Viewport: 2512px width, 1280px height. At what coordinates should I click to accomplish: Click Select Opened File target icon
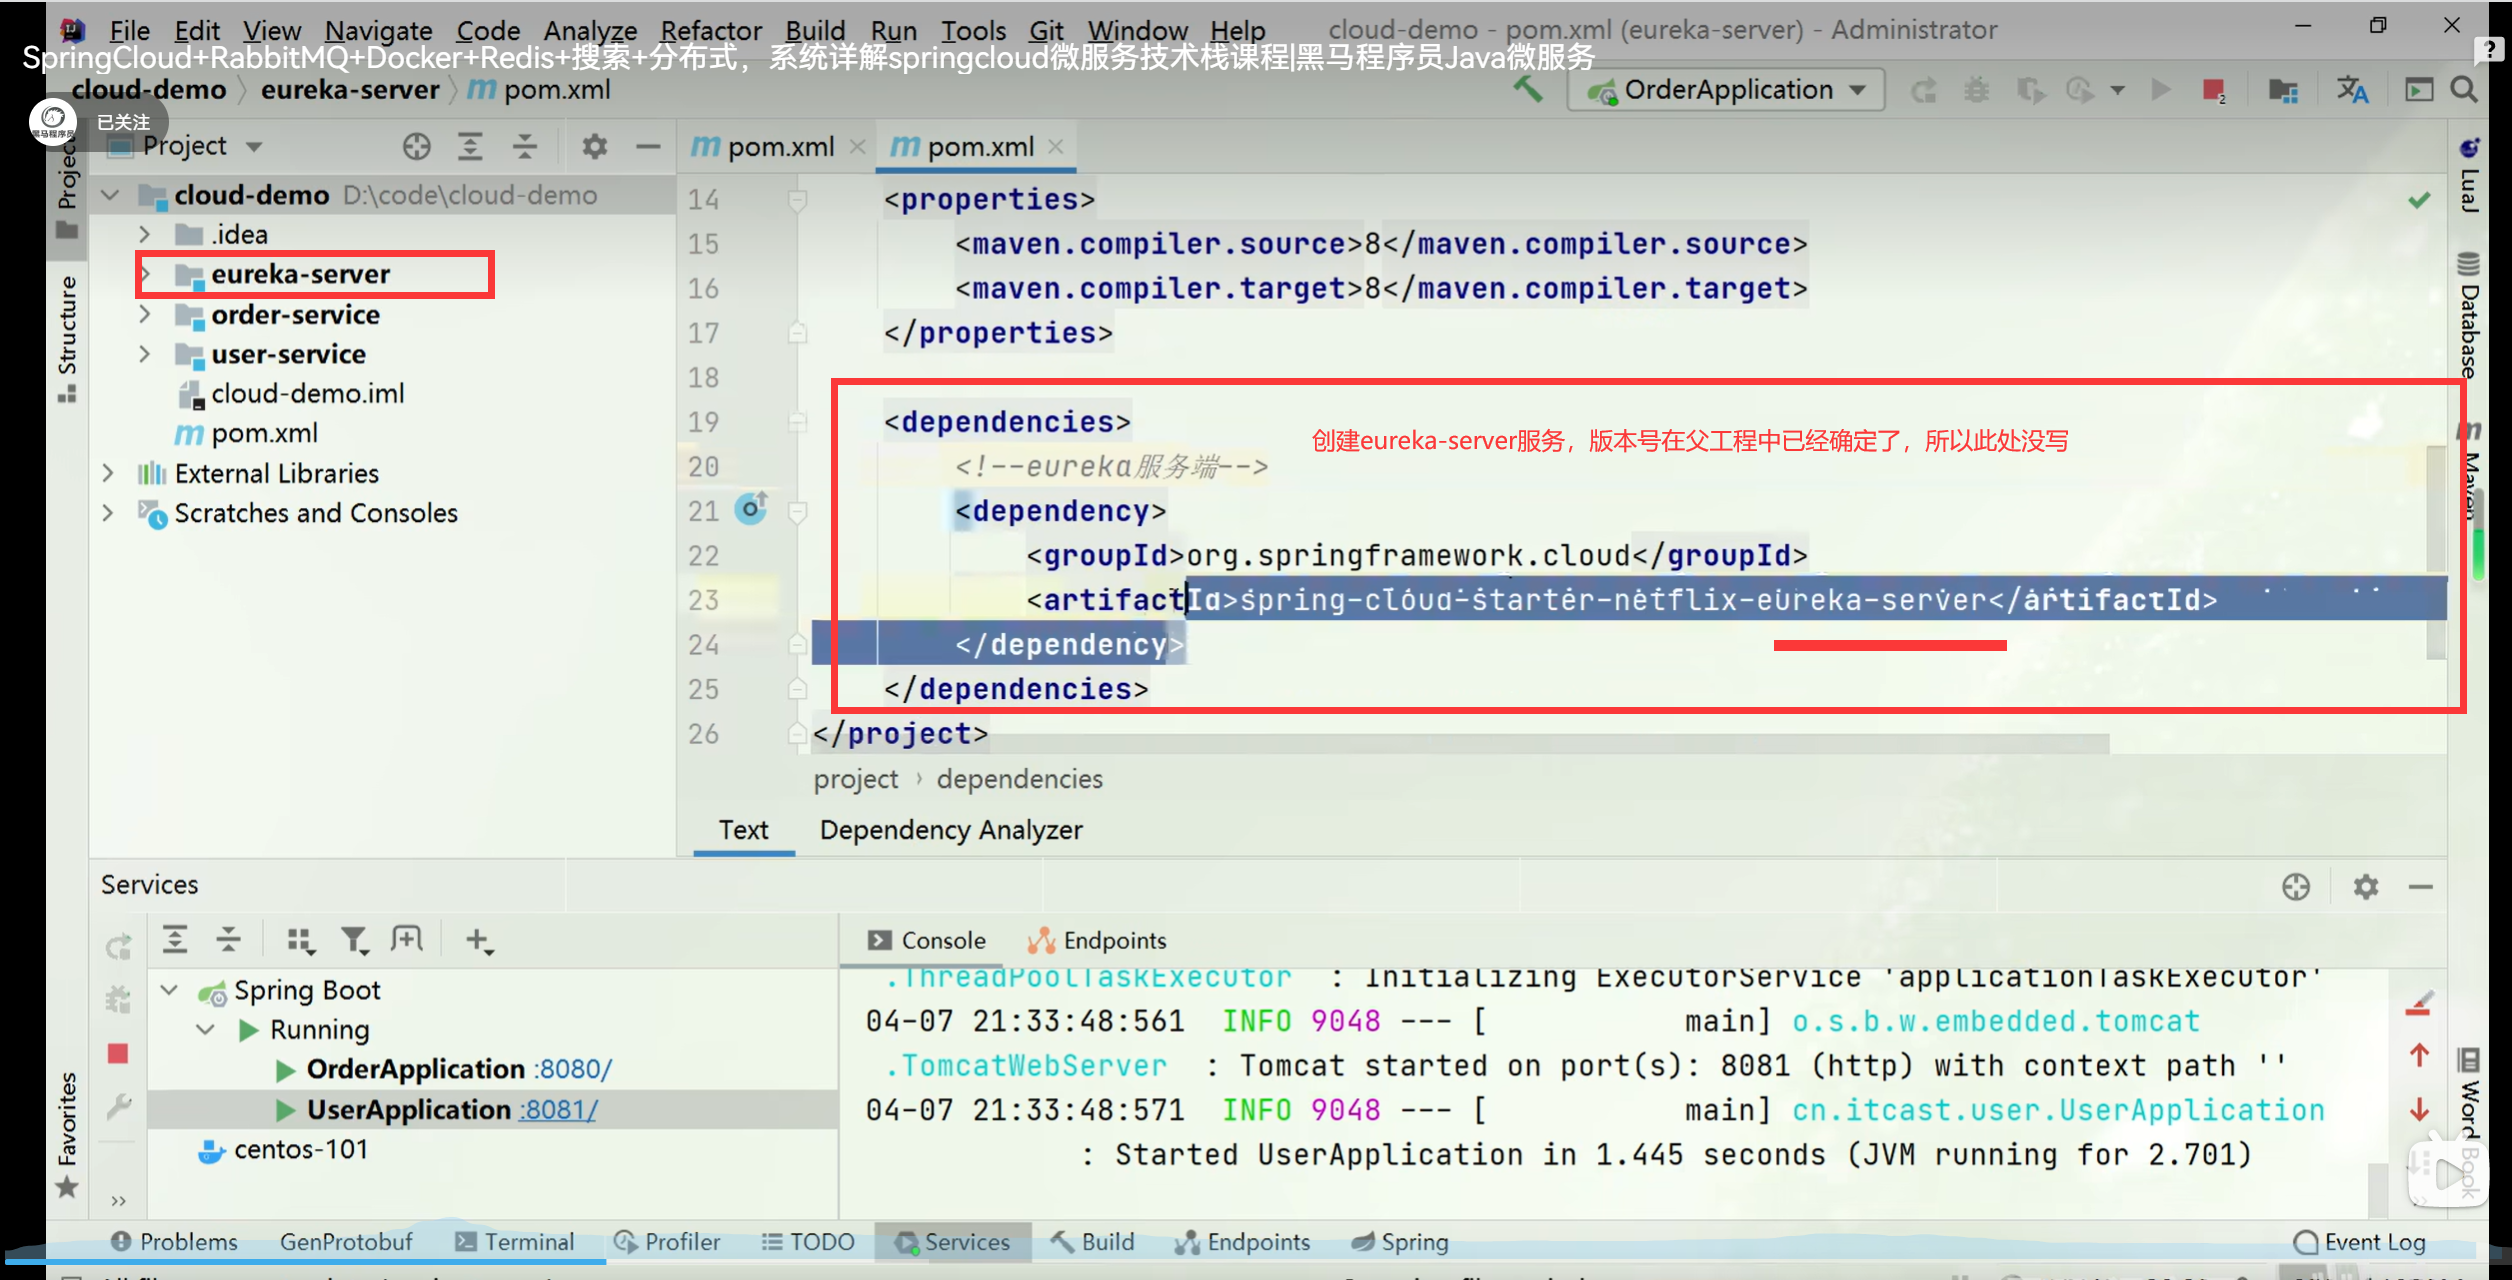click(x=417, y=147)
